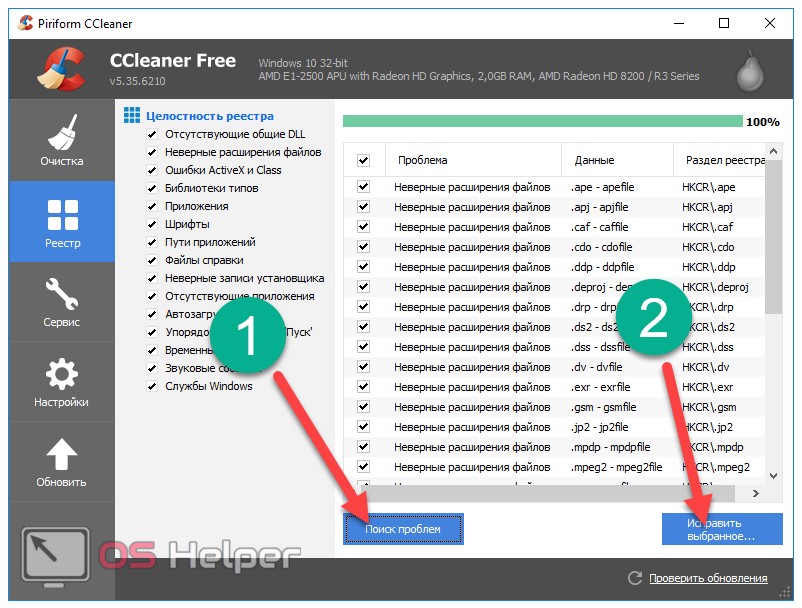Toggle Неверные записи установщика checkbox

click(x=152, y=278)
